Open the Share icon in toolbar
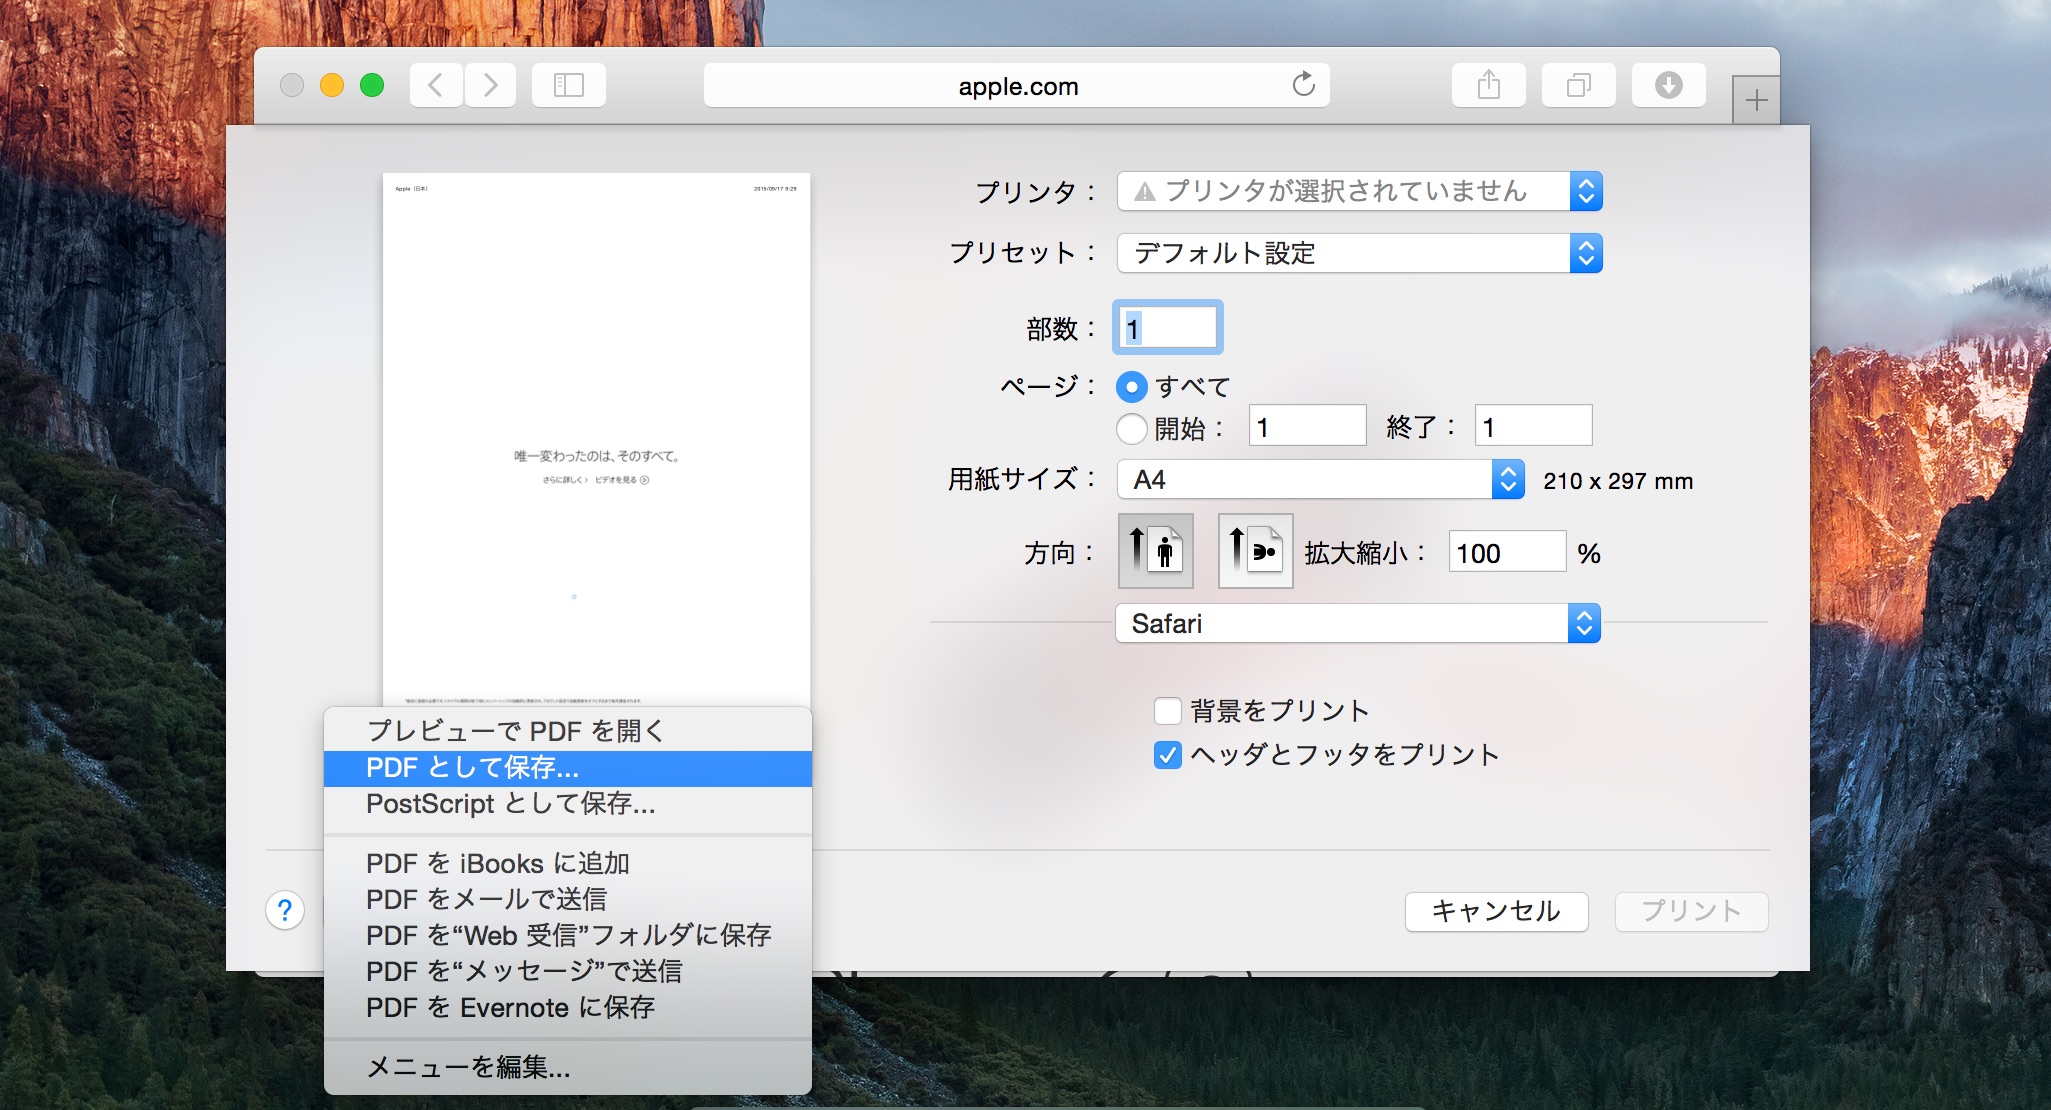Viewport: 2051px width, 1110px height. (1488, 85)
